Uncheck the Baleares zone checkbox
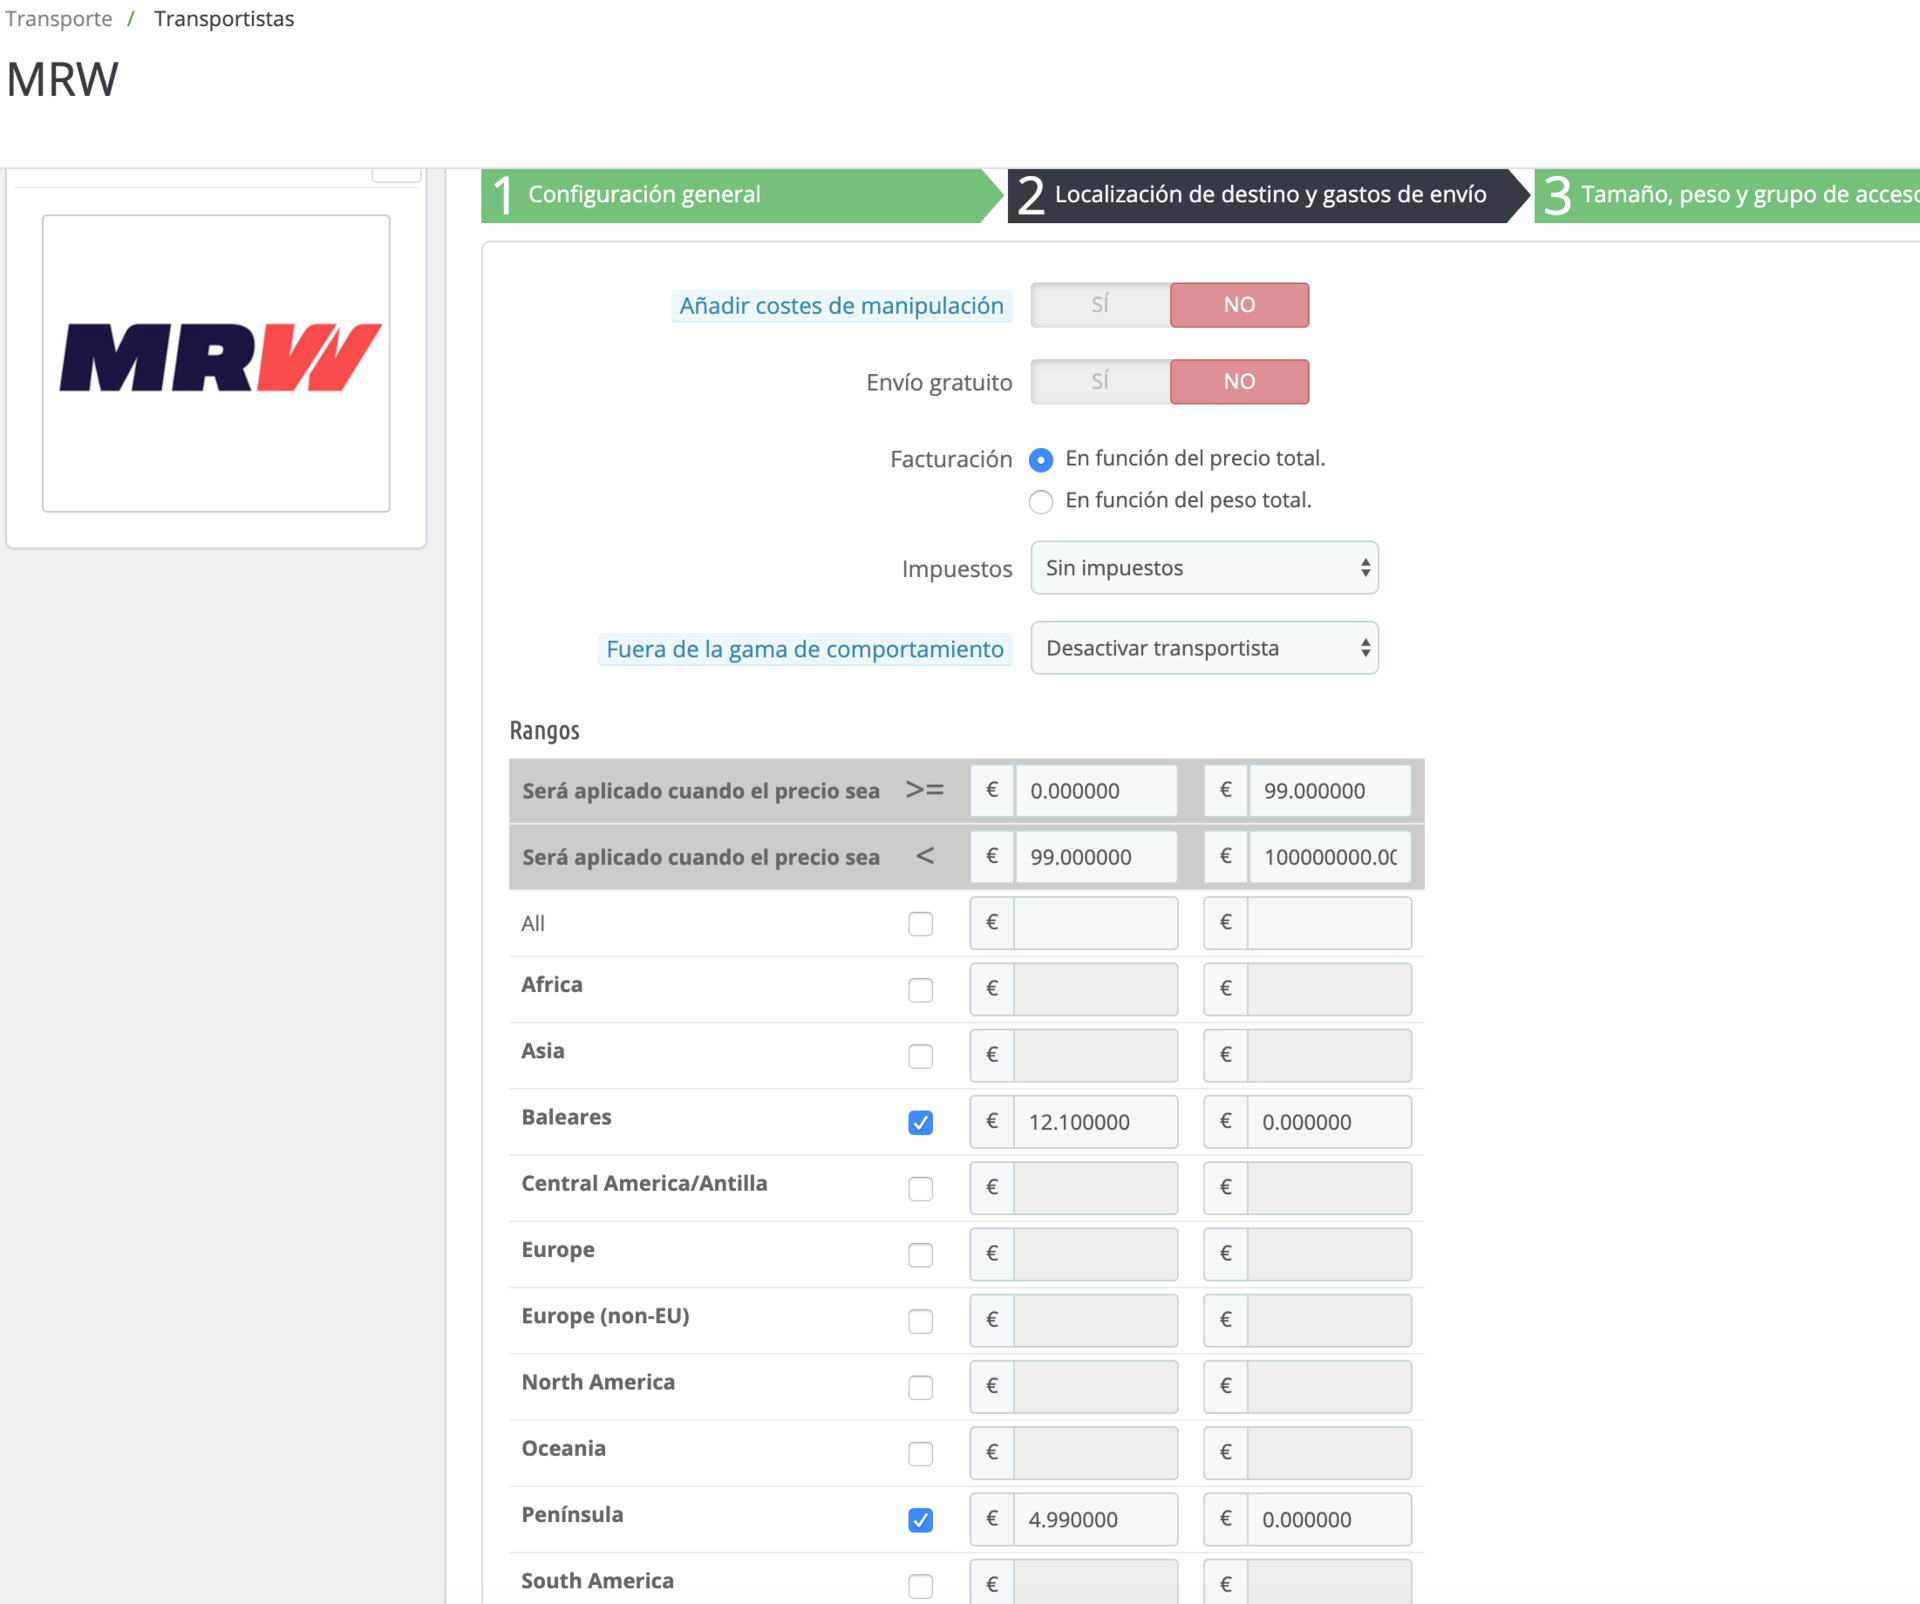This screenshot has height=1604, width=1920. [x=920, y=1123]
